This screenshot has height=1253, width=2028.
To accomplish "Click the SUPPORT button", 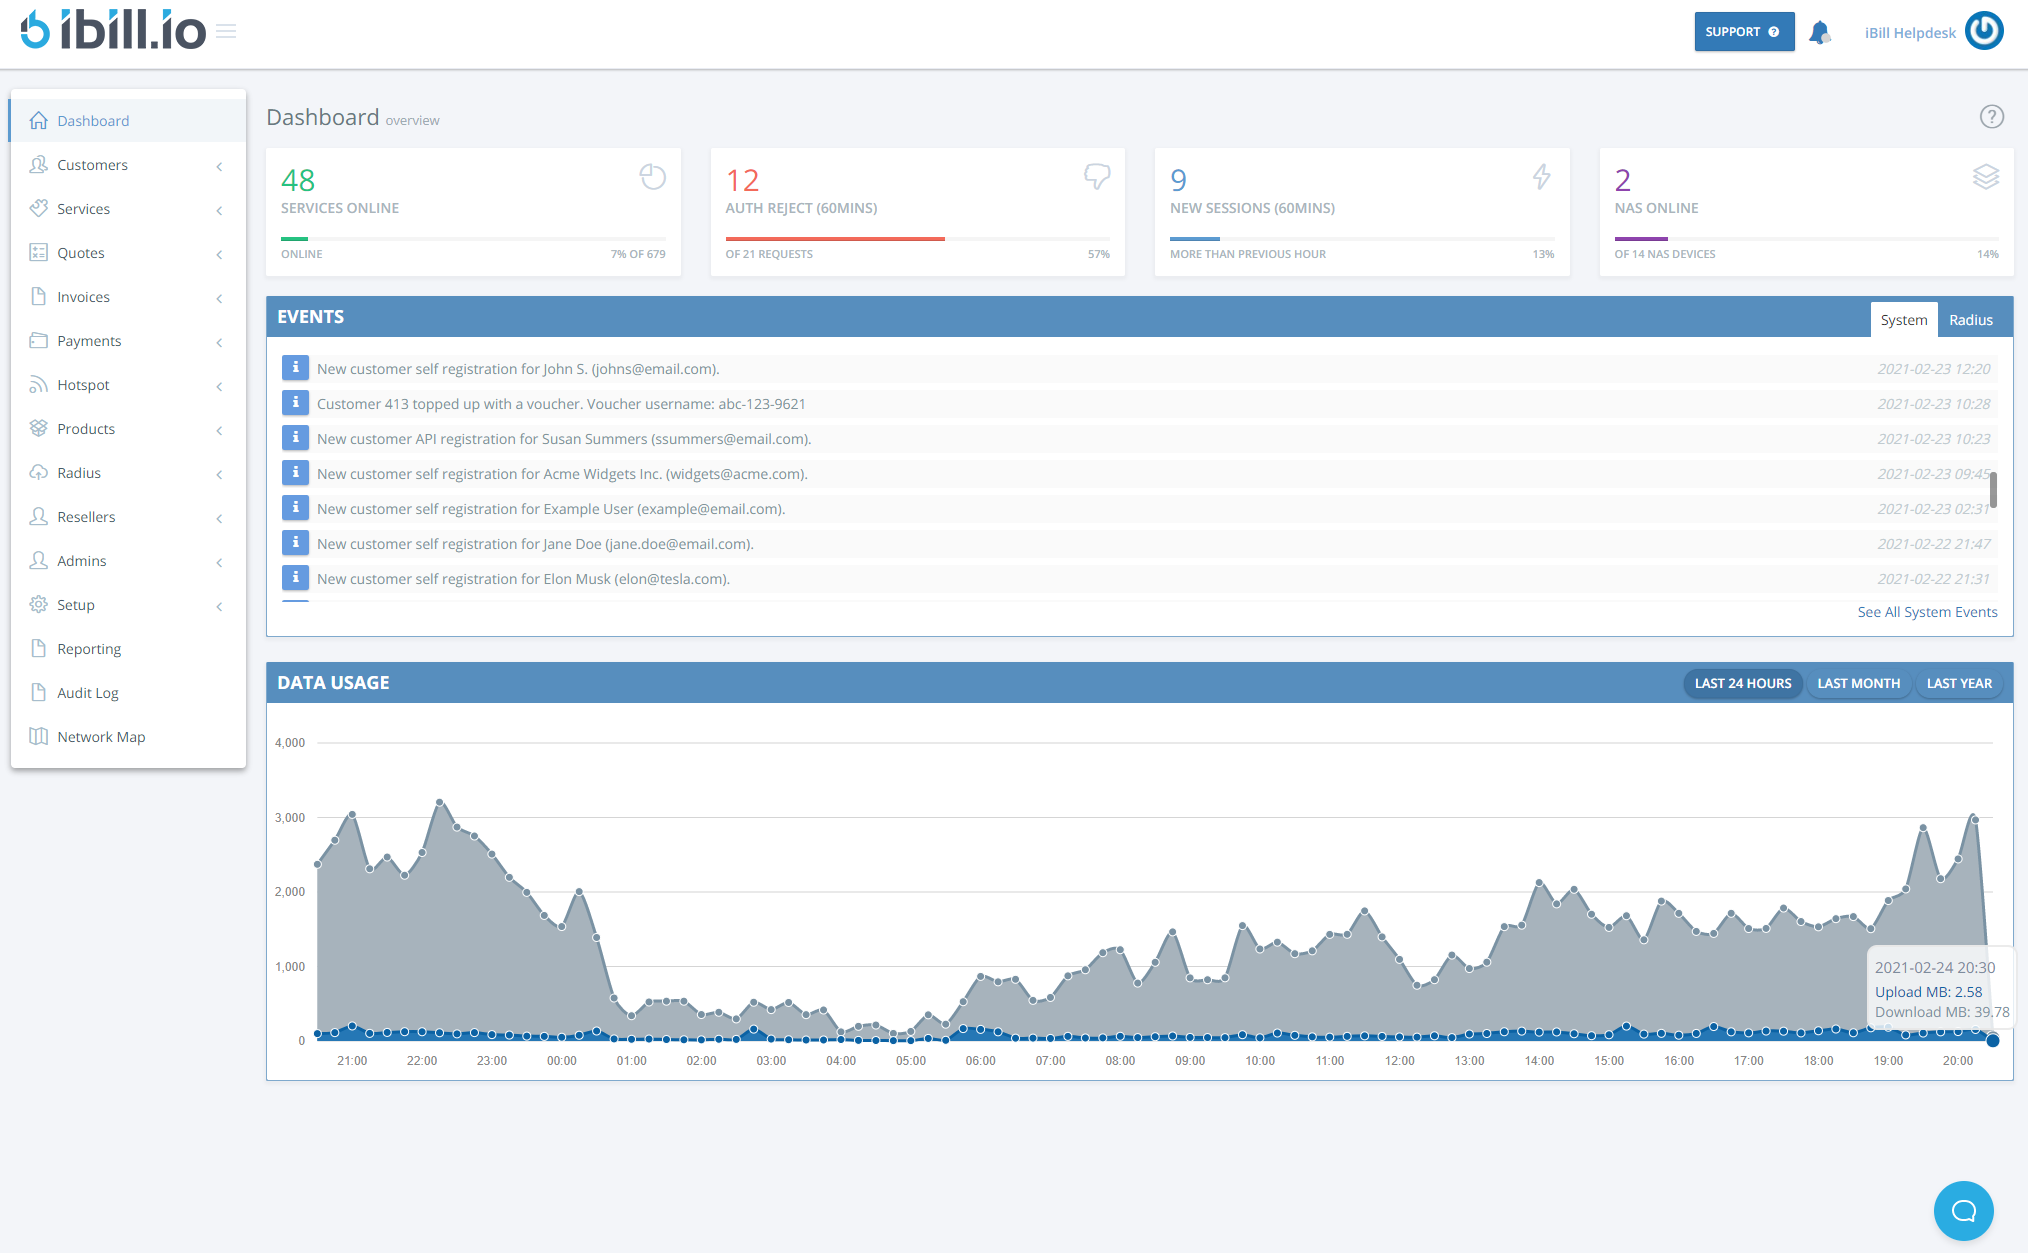I will 1744,31.
